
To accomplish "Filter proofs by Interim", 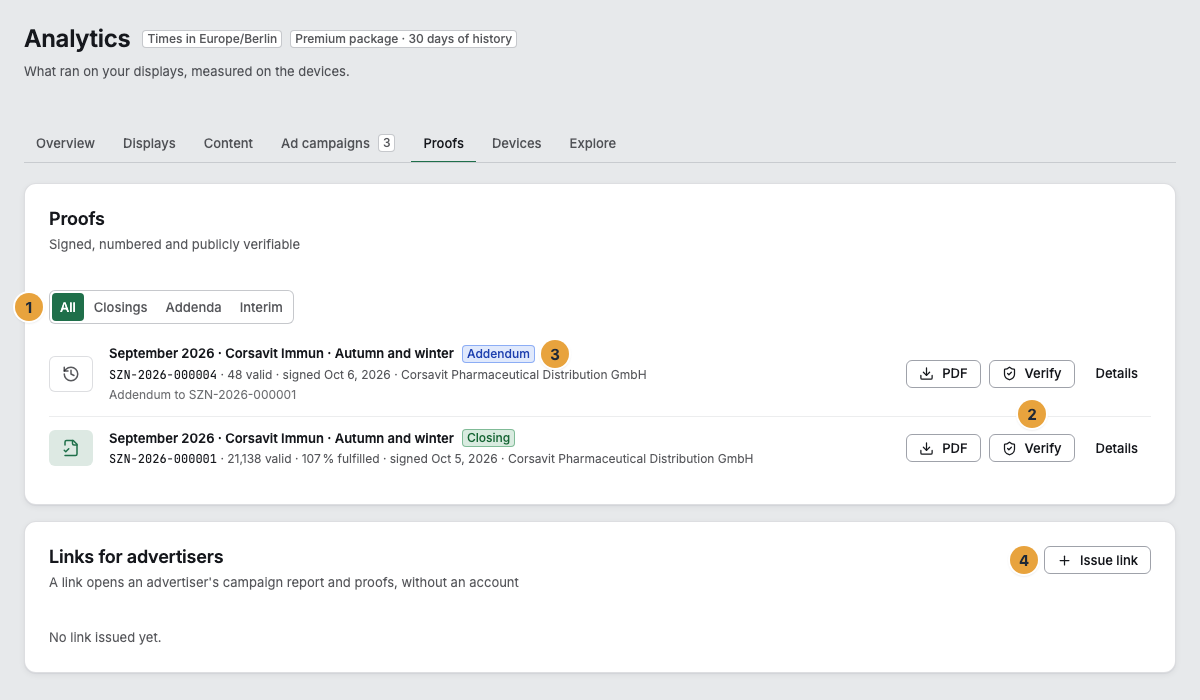I will tap(261, 307).
